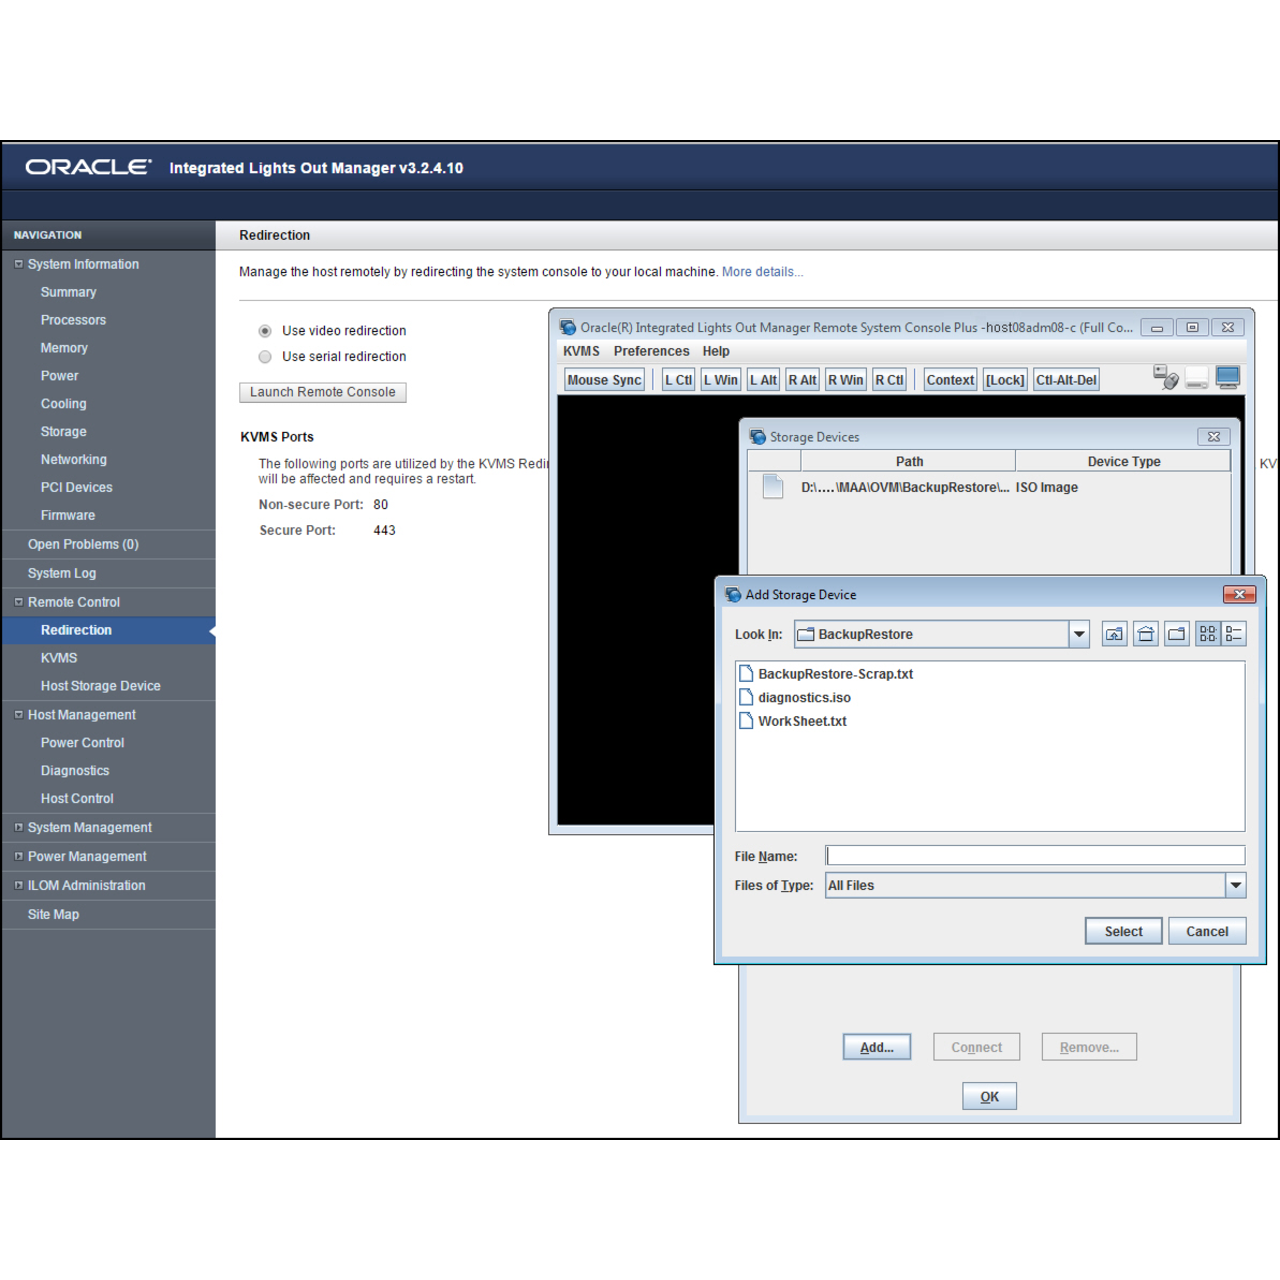Click the Launch Remote Console button
Viewport: 1280px width, 1280px height.
click(322, 392)
